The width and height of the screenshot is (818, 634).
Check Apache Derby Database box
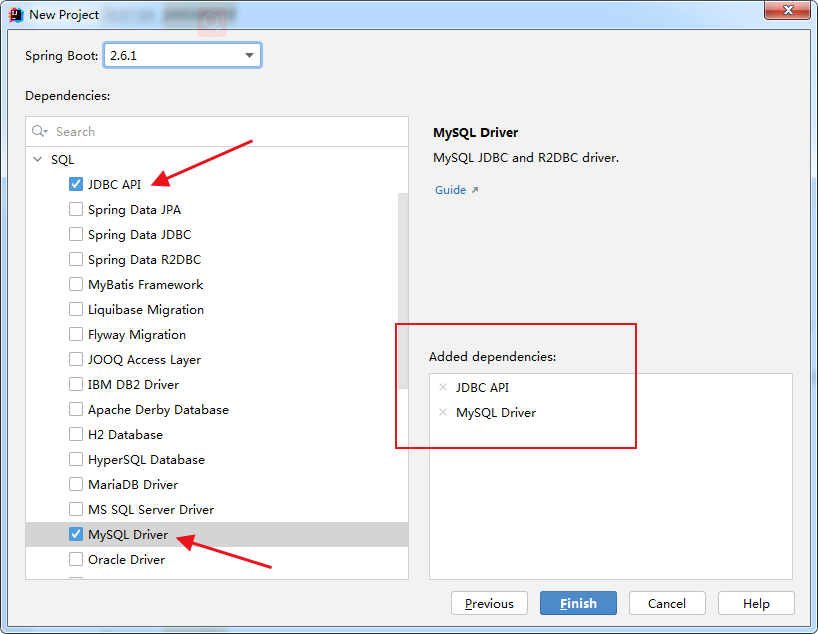tap(76, 410)
